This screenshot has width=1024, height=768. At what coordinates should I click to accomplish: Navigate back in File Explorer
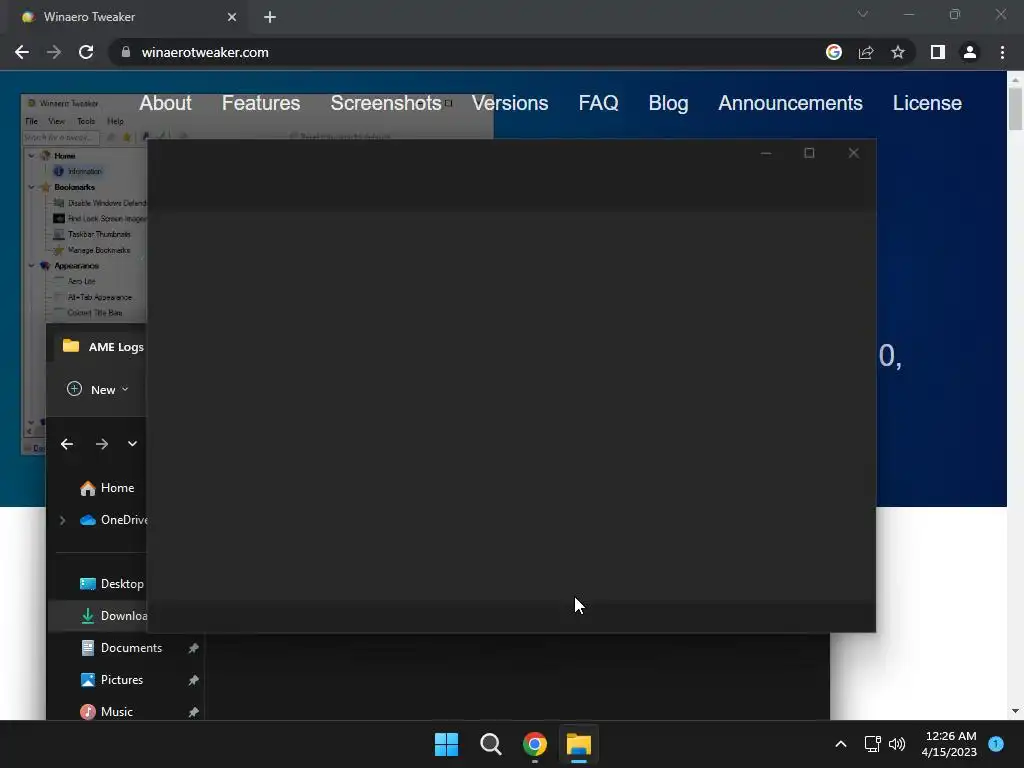coord(67,444)
